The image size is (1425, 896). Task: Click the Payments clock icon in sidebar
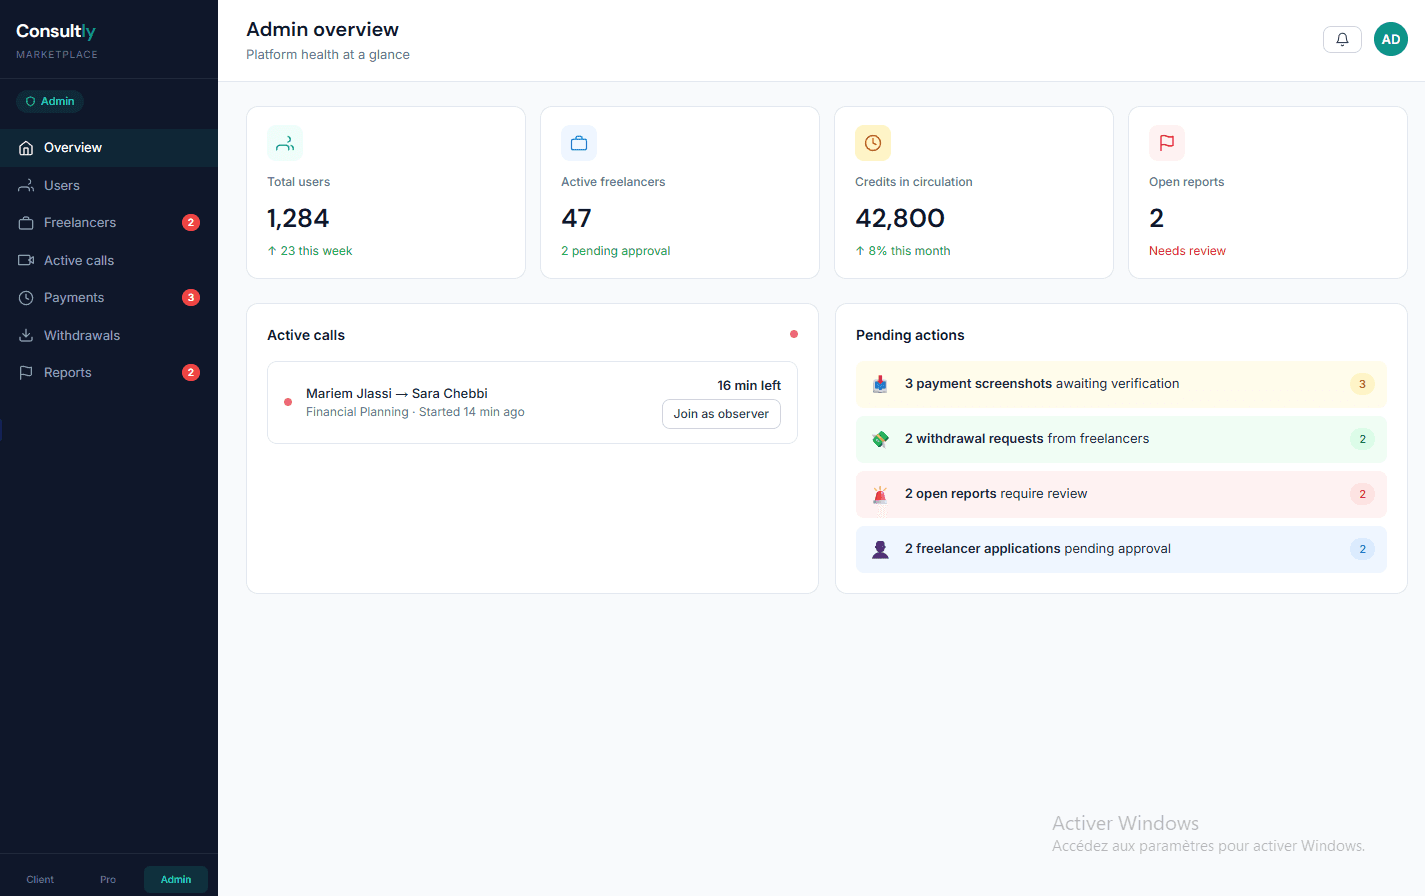click(26, 298)
